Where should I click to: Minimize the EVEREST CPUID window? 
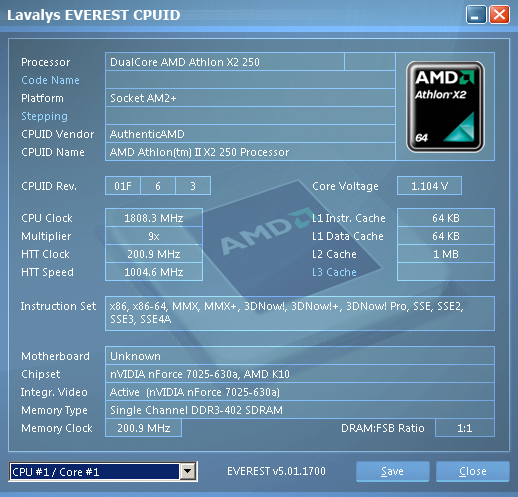pyautogui.click(x=476, y=15)
